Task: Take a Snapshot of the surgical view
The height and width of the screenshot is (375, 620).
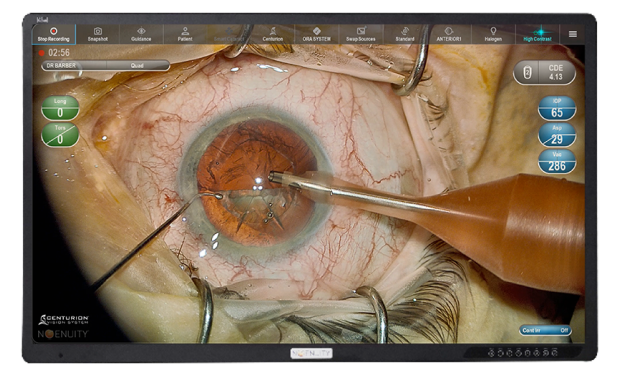Action: point(98,34)
